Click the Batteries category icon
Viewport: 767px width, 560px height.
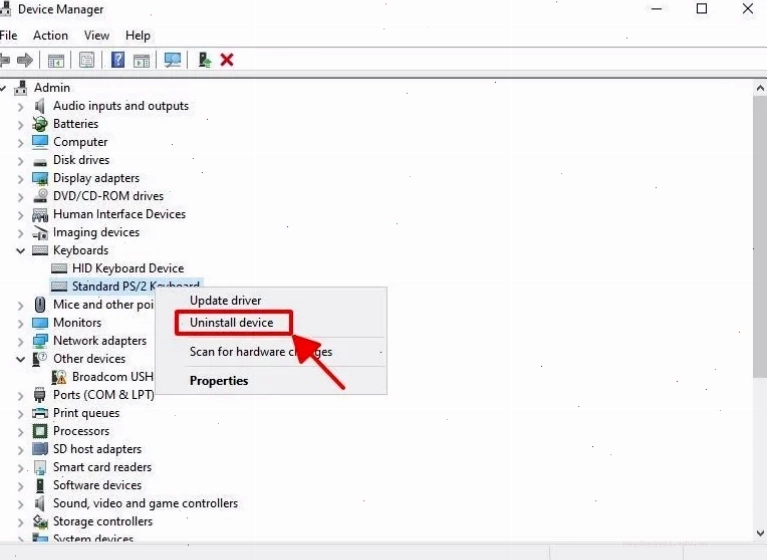(40, 124)
